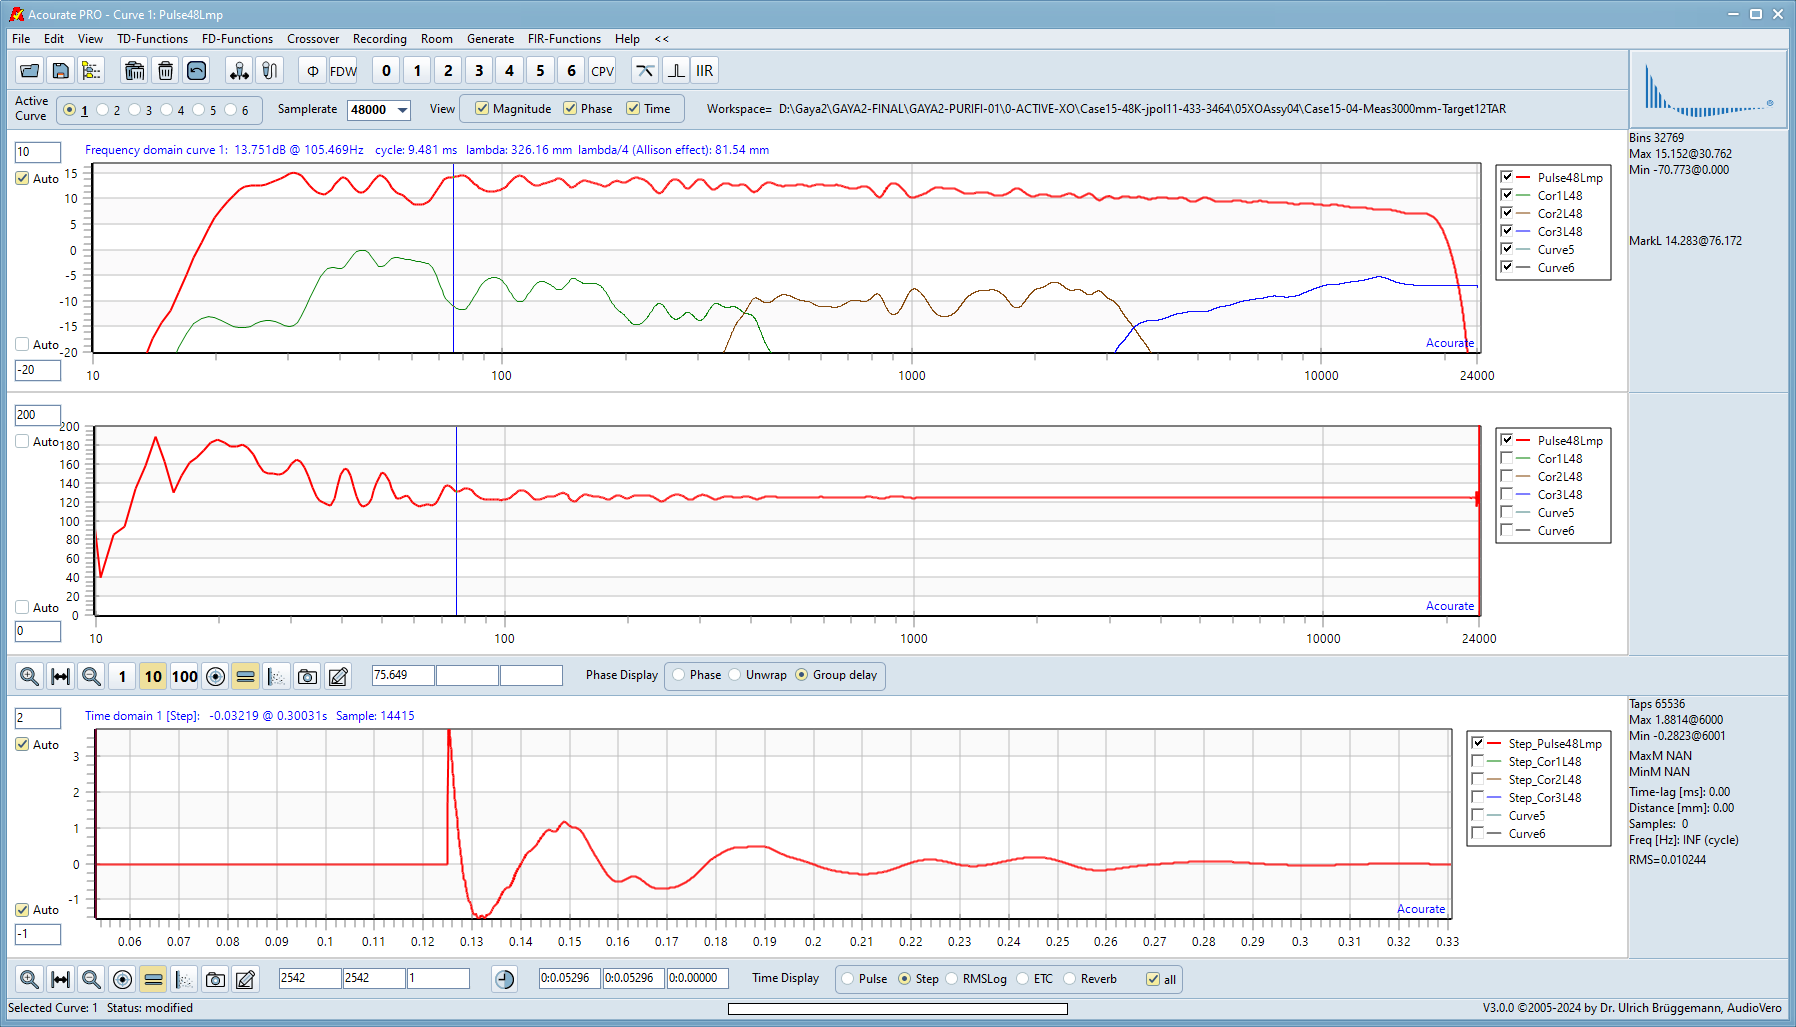This screenshot has height=1027, width=1796.
Task: Click the bottom status progress bar
Action: (x=898, y=1009)
